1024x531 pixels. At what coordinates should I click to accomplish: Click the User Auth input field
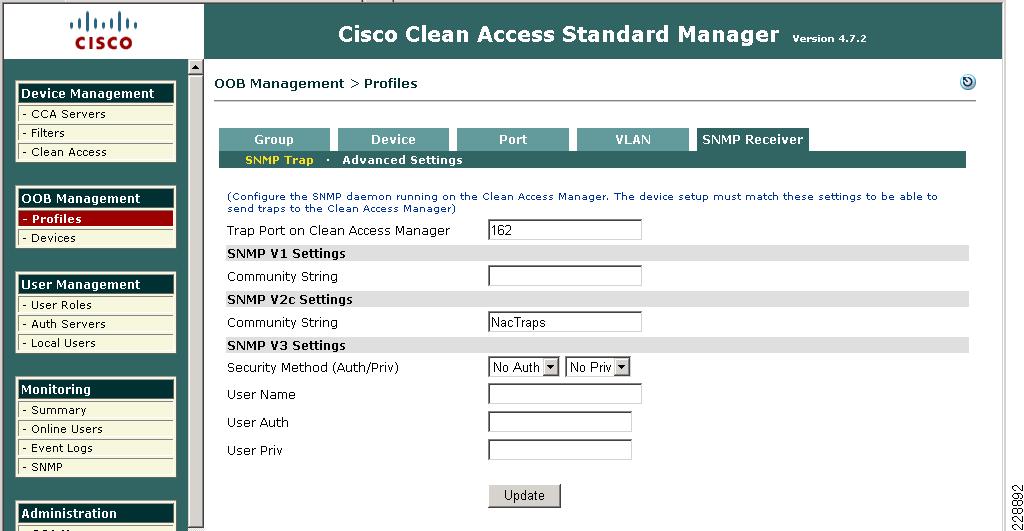[x=560, y=422]
